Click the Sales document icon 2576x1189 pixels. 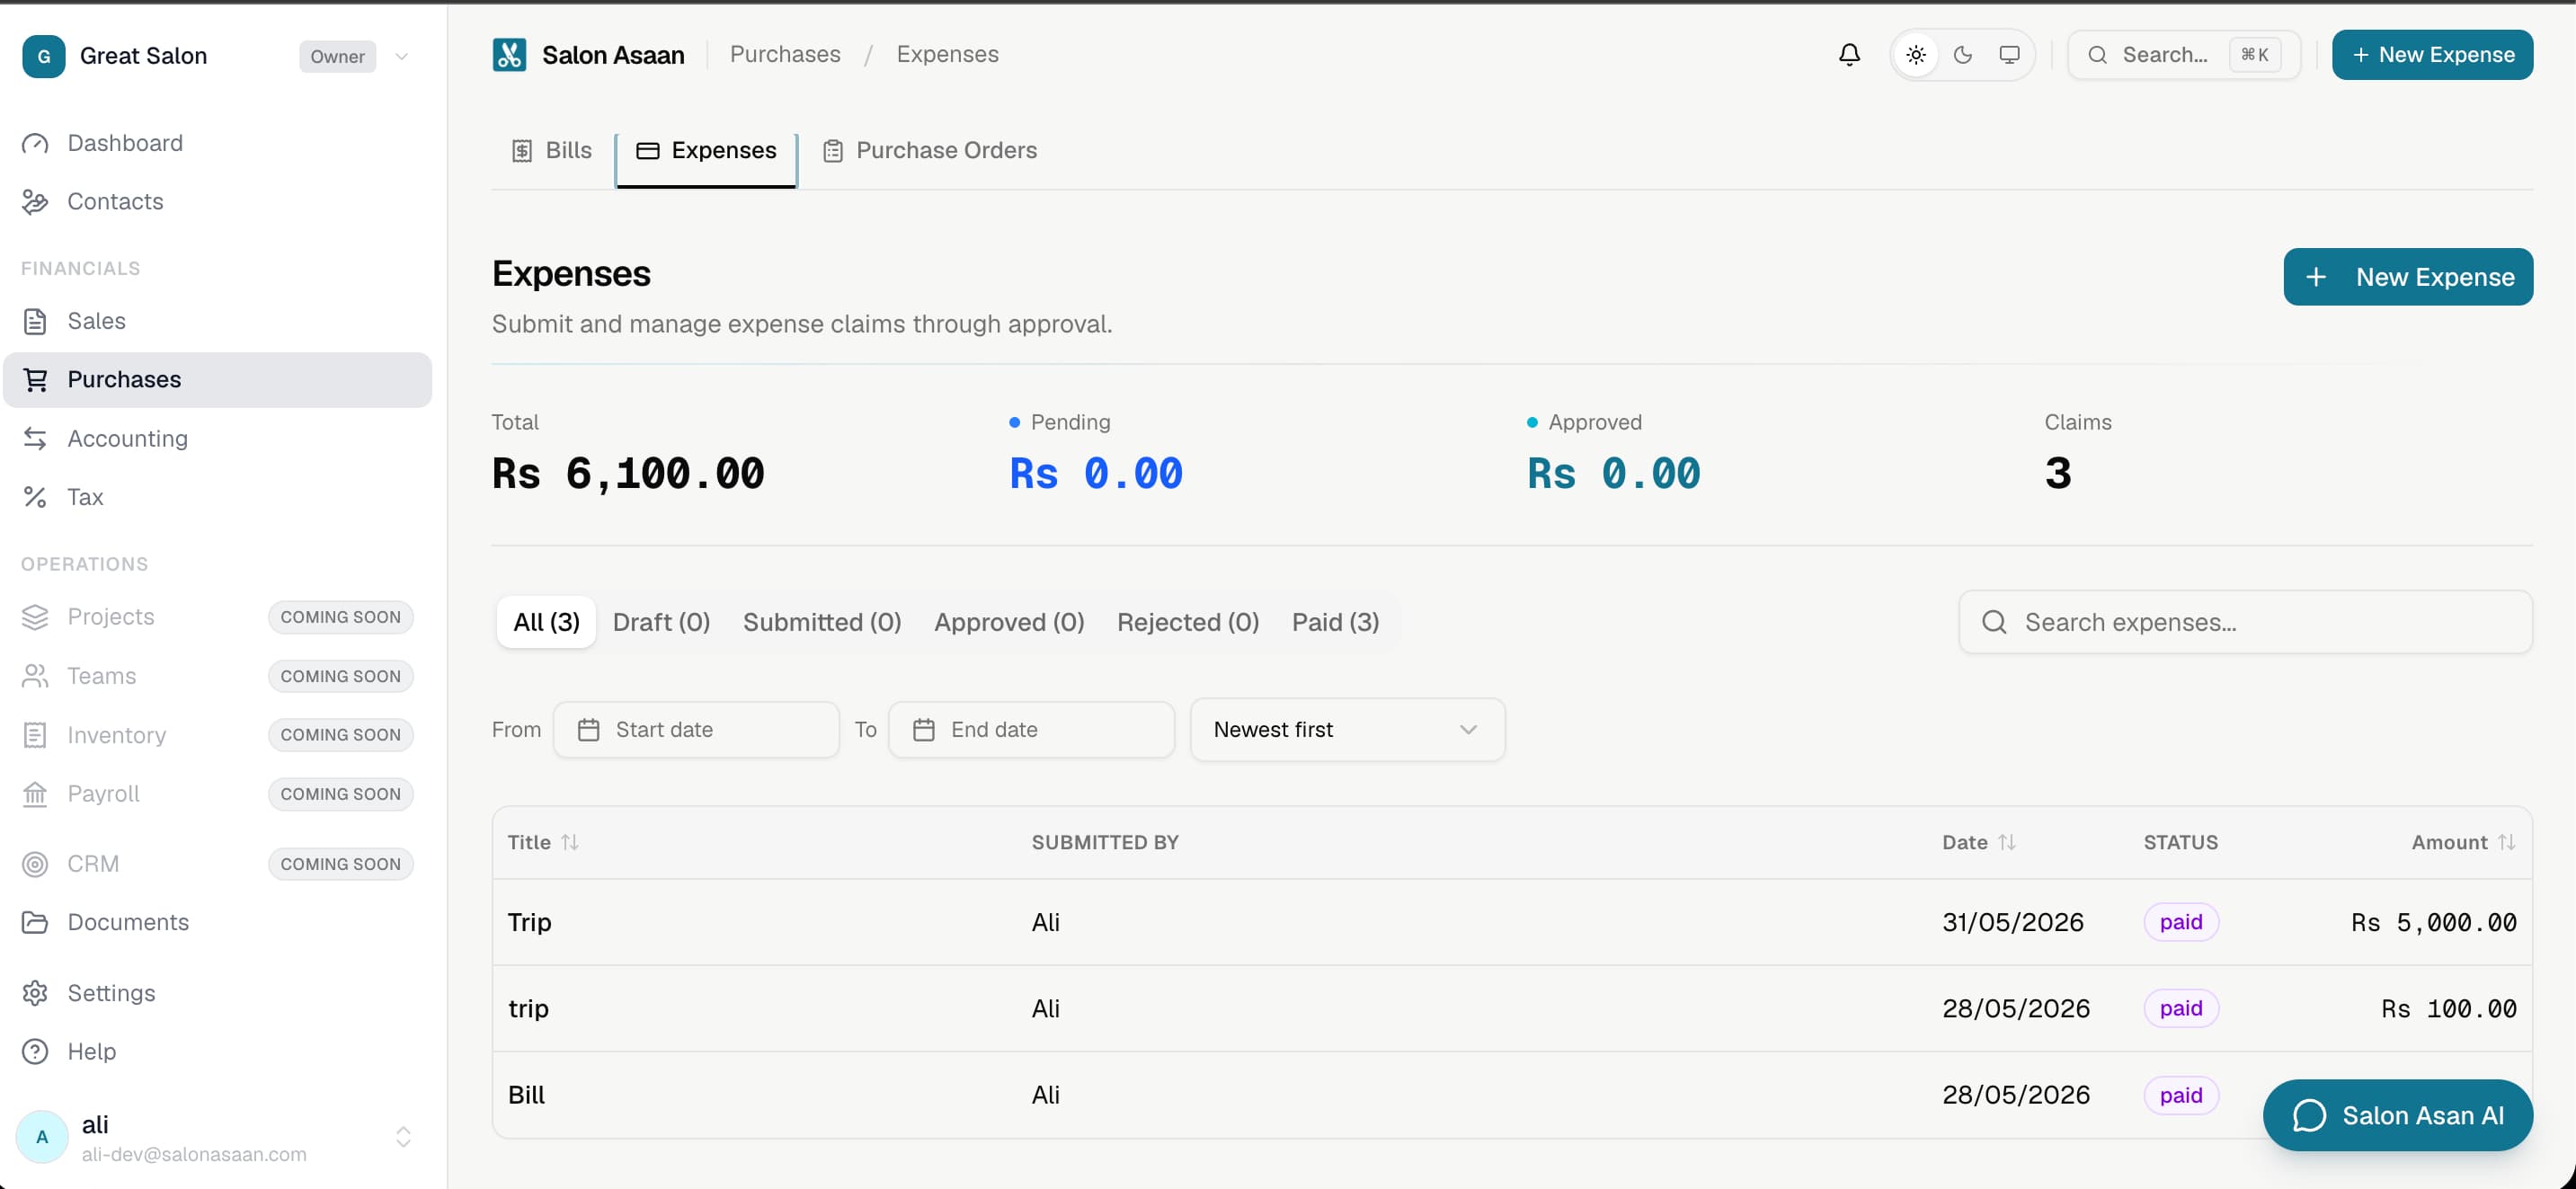point(35,321)
